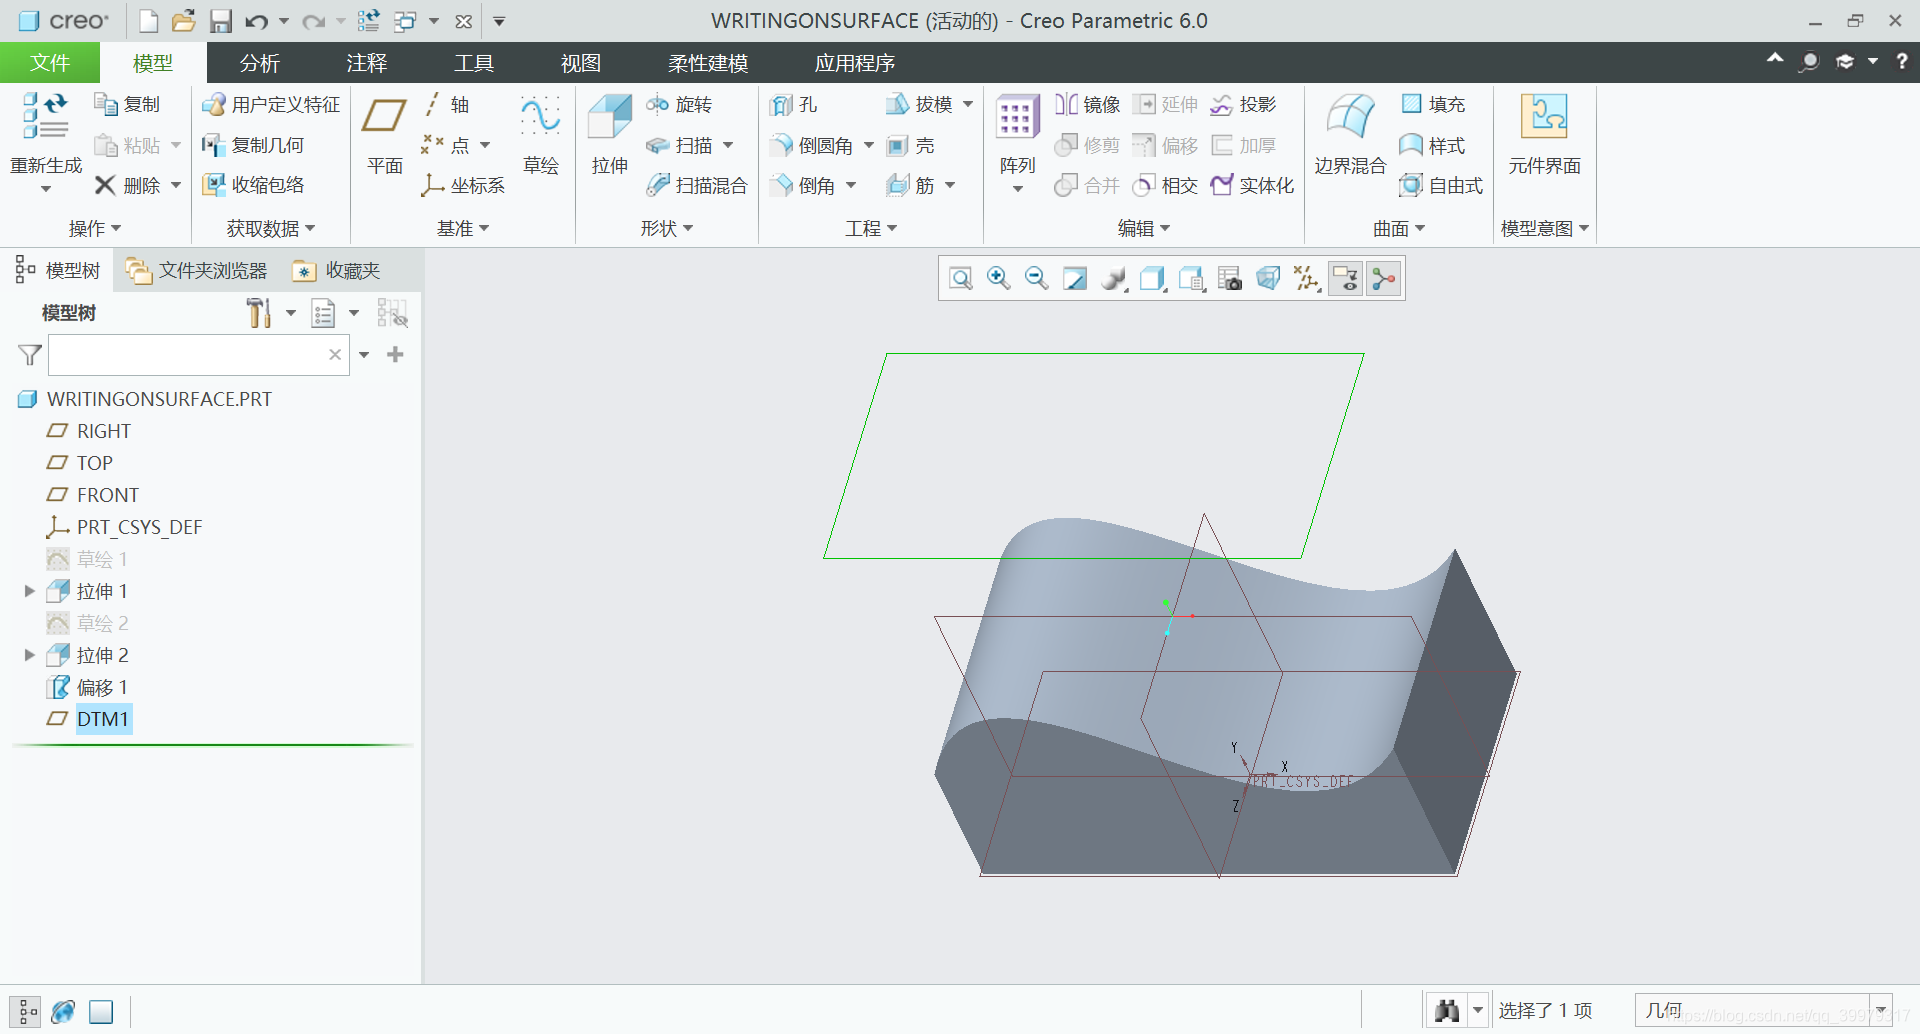Select the Fill (填充) surface tool

tap(1432, 105)
